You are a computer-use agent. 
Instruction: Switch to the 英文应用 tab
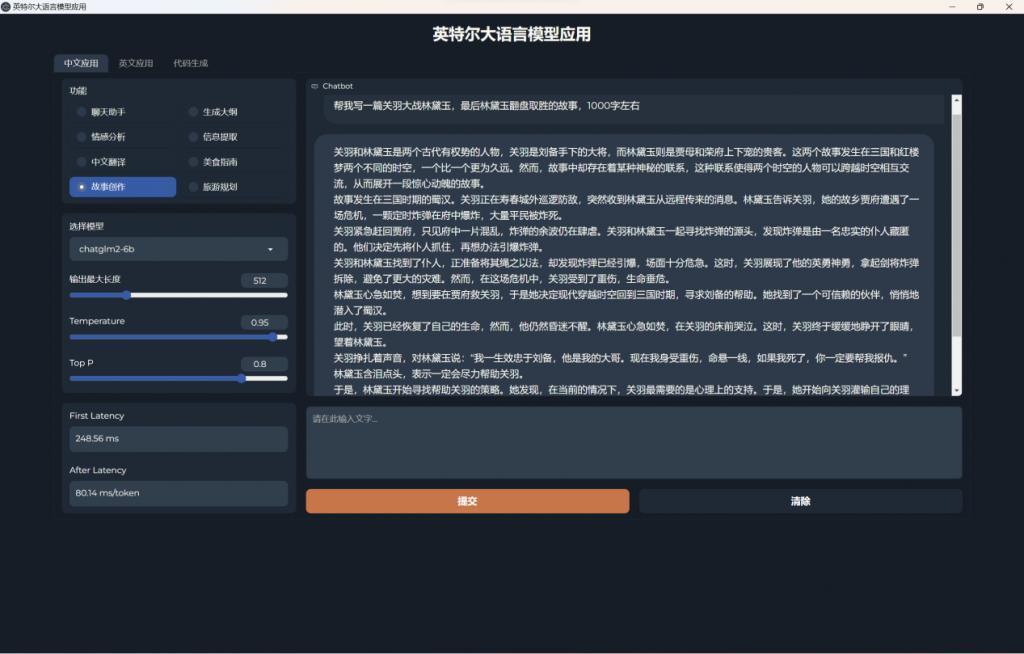(x=136, y=62)
